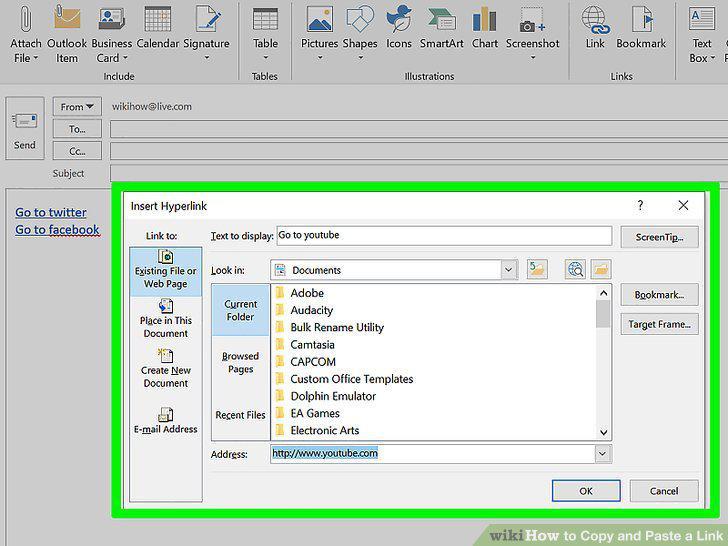Switch to Browsed Pages view
728x546 pixels.
240,363
